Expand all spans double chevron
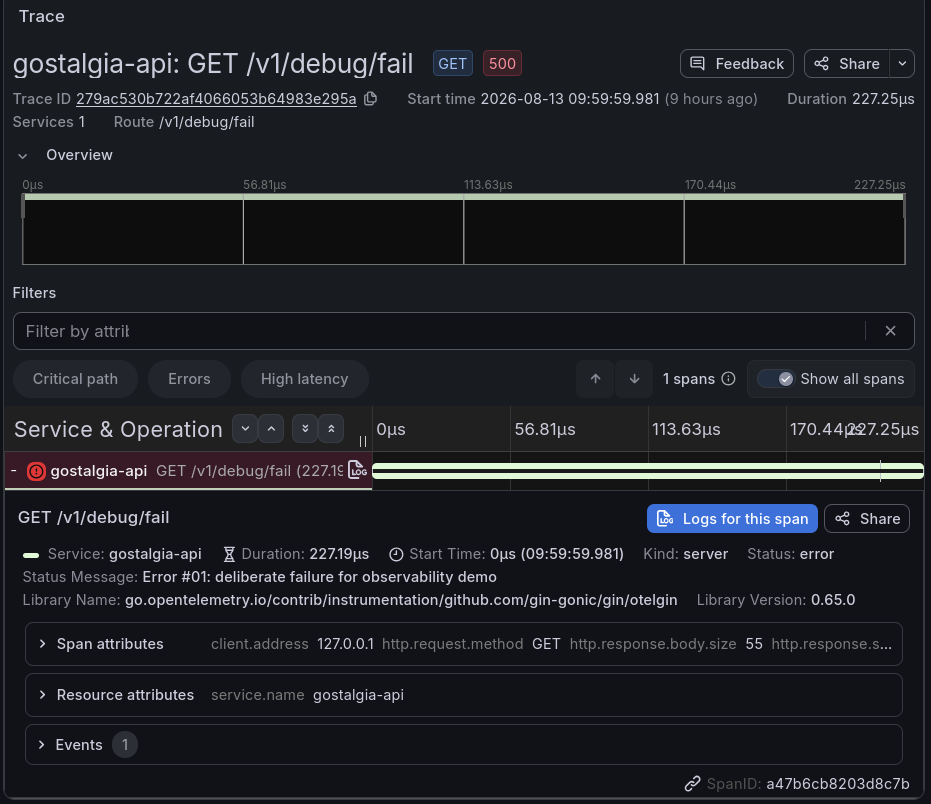This screenshot has height=804, width=931. [305, 429]
